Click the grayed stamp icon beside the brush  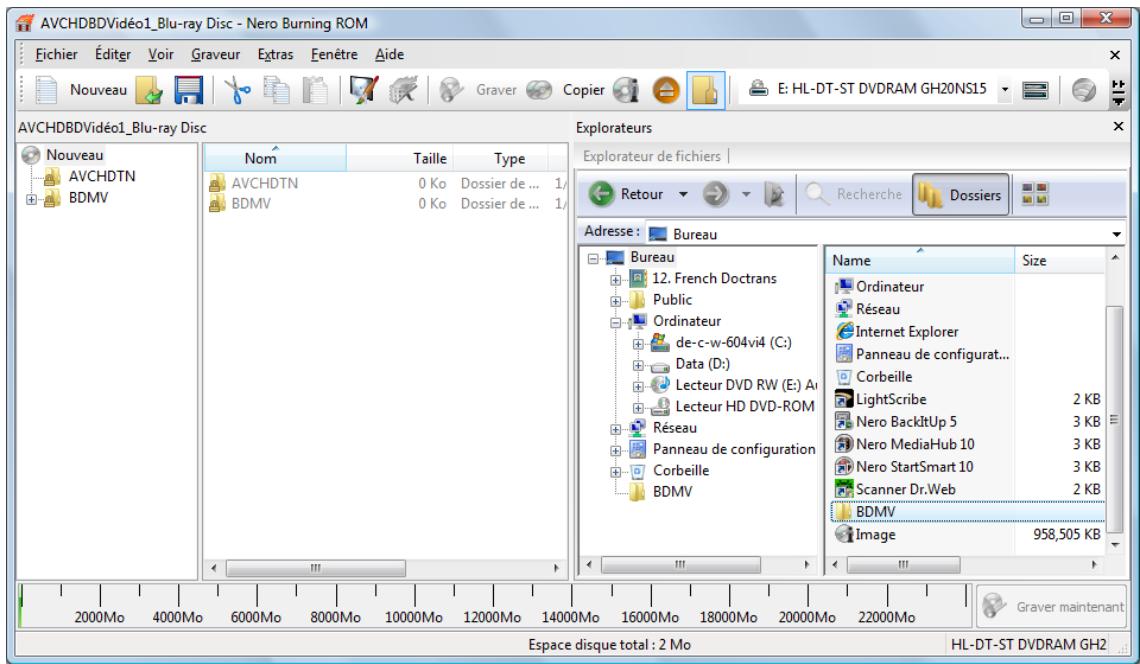(403, 90)
